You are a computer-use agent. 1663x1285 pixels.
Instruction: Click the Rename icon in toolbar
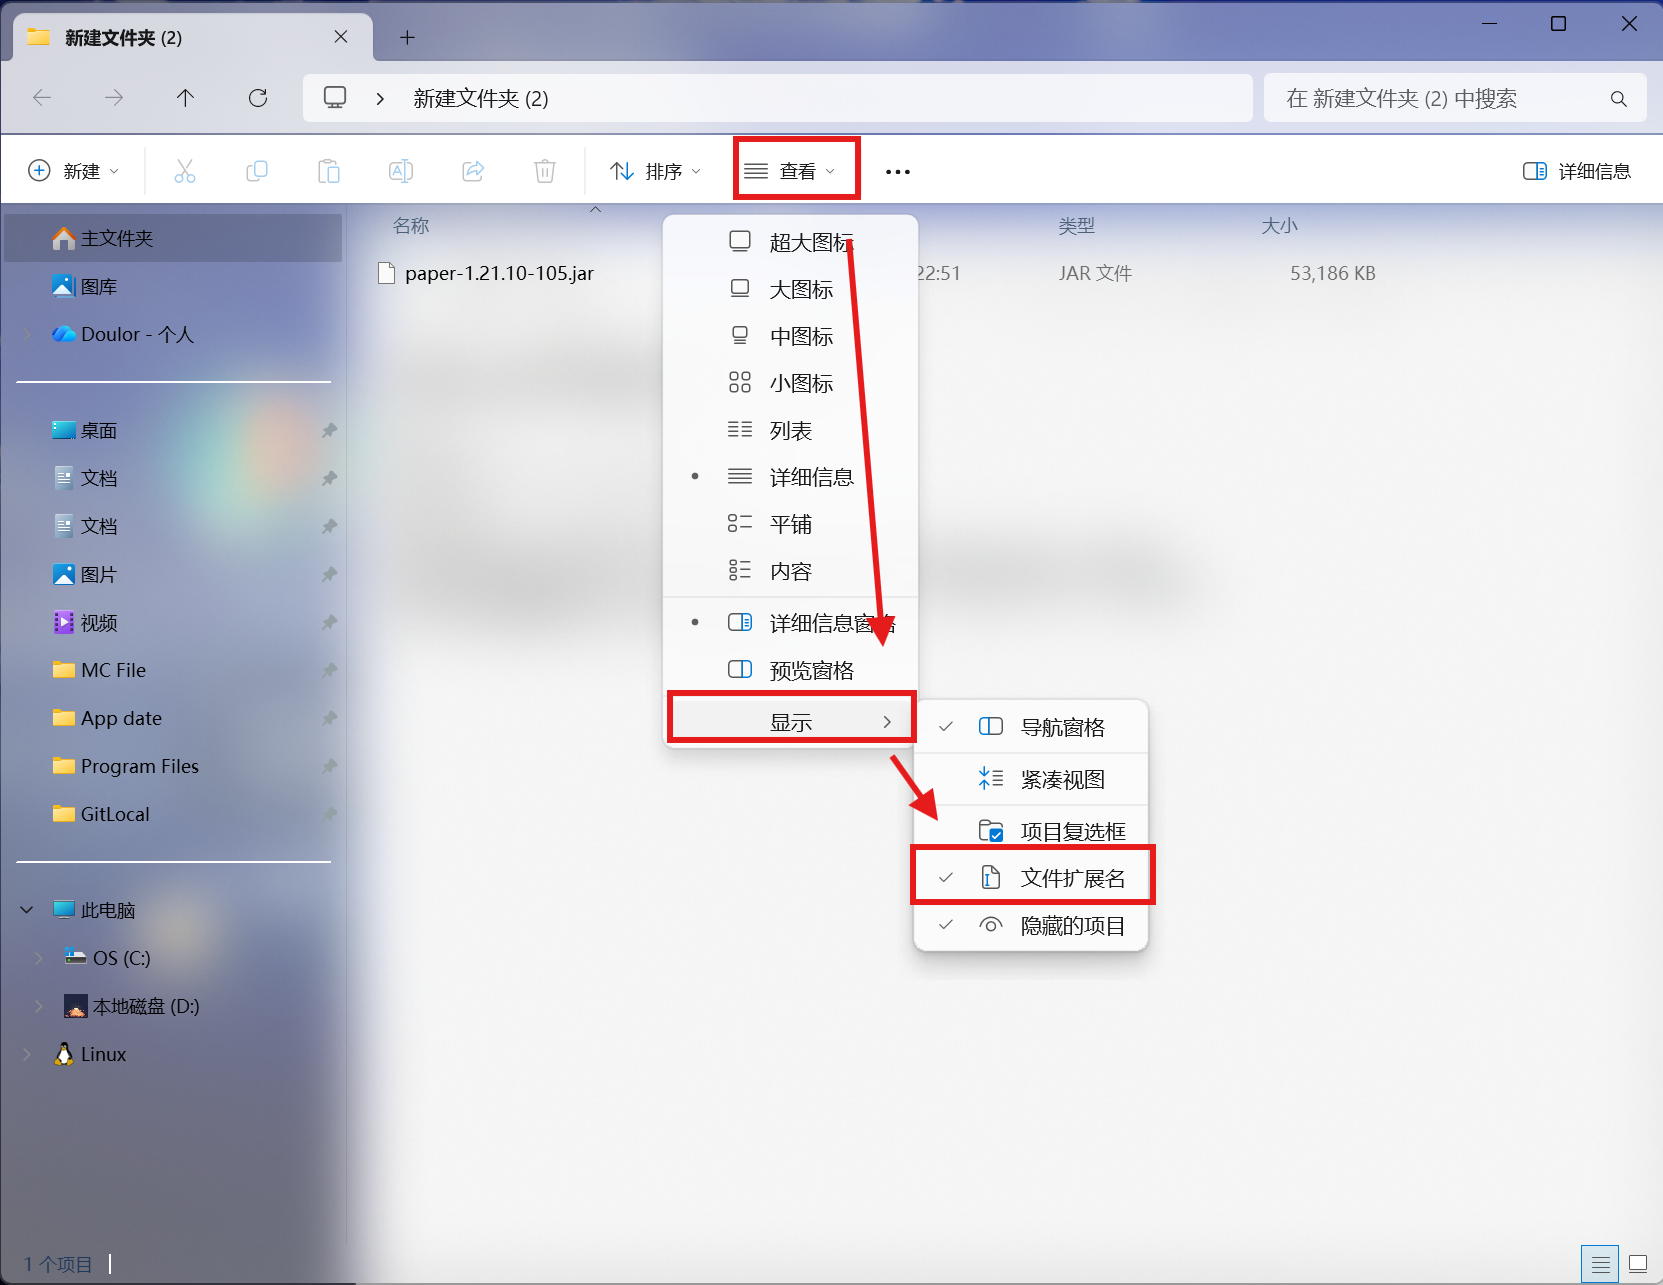coord(401,171)
